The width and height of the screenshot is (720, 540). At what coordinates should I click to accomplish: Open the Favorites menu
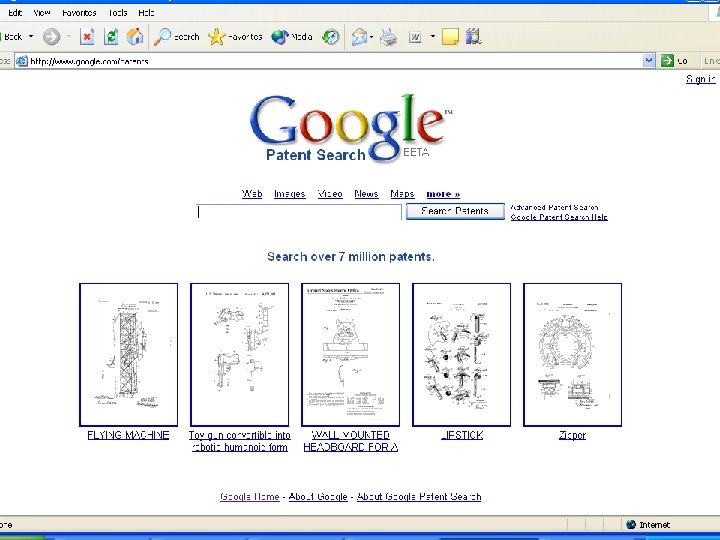[79, 13]
